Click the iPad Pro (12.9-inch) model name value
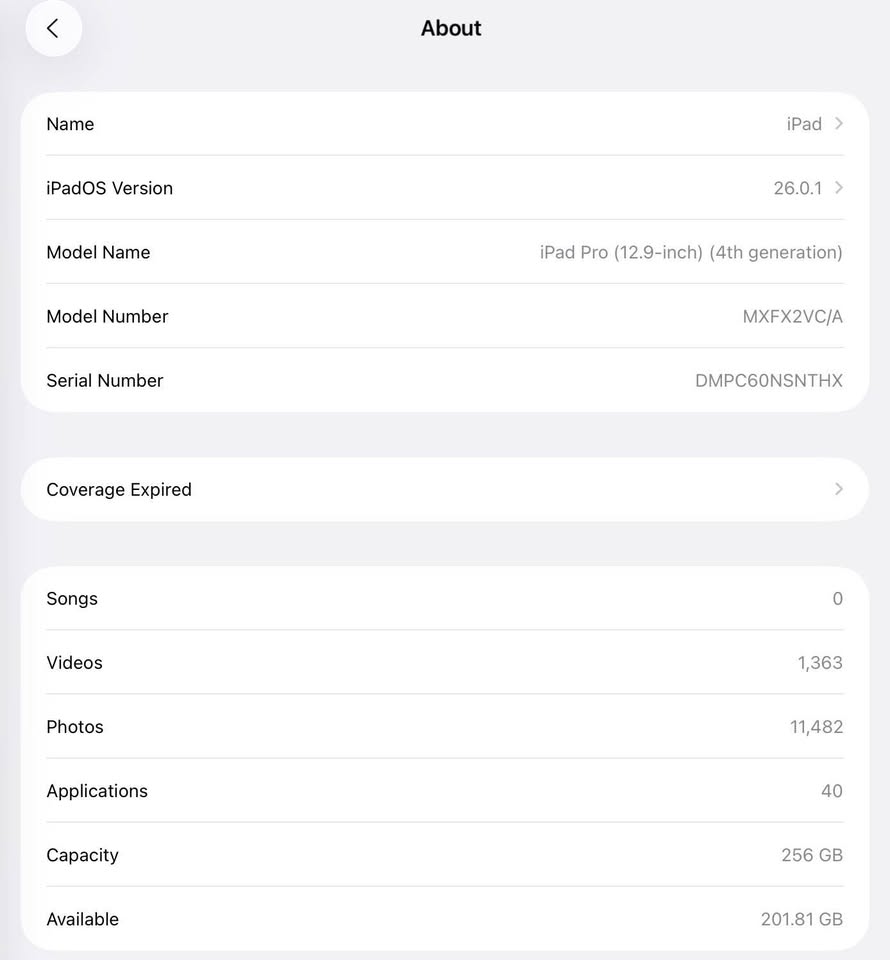 (691, 252)
